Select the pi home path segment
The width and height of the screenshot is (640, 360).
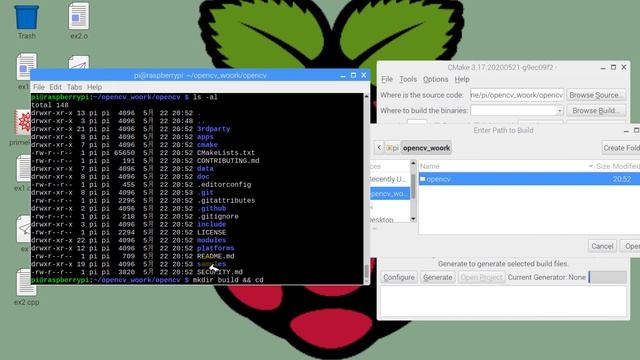(x=393, y=148)
